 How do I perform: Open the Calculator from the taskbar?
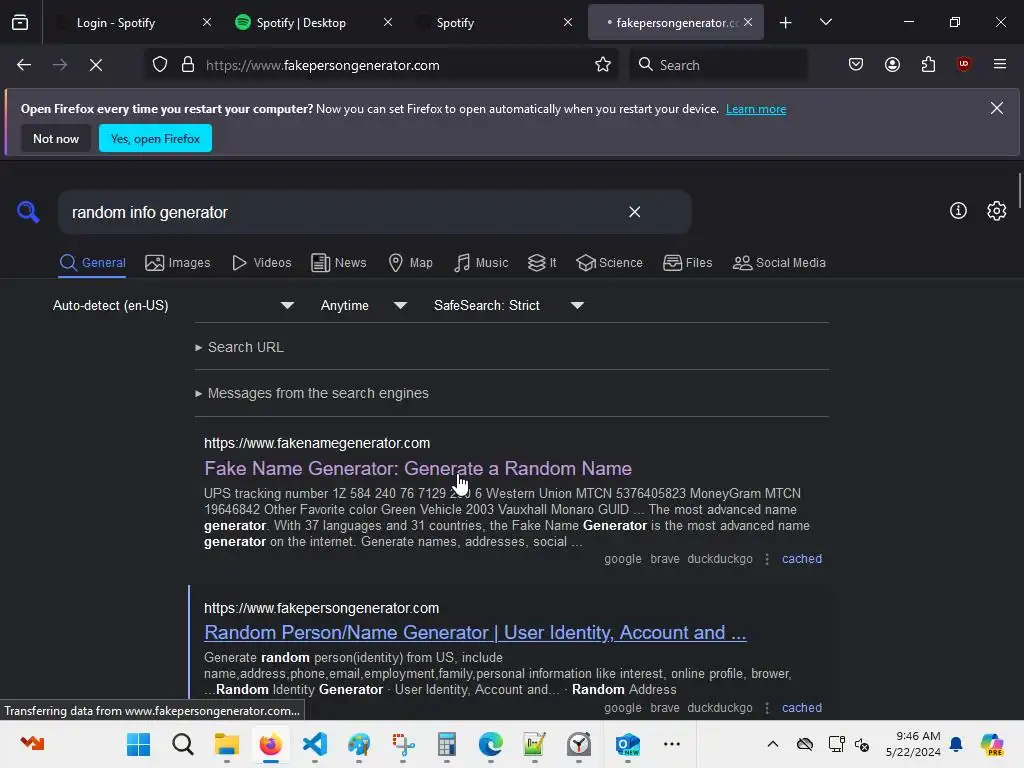(447, 744)
